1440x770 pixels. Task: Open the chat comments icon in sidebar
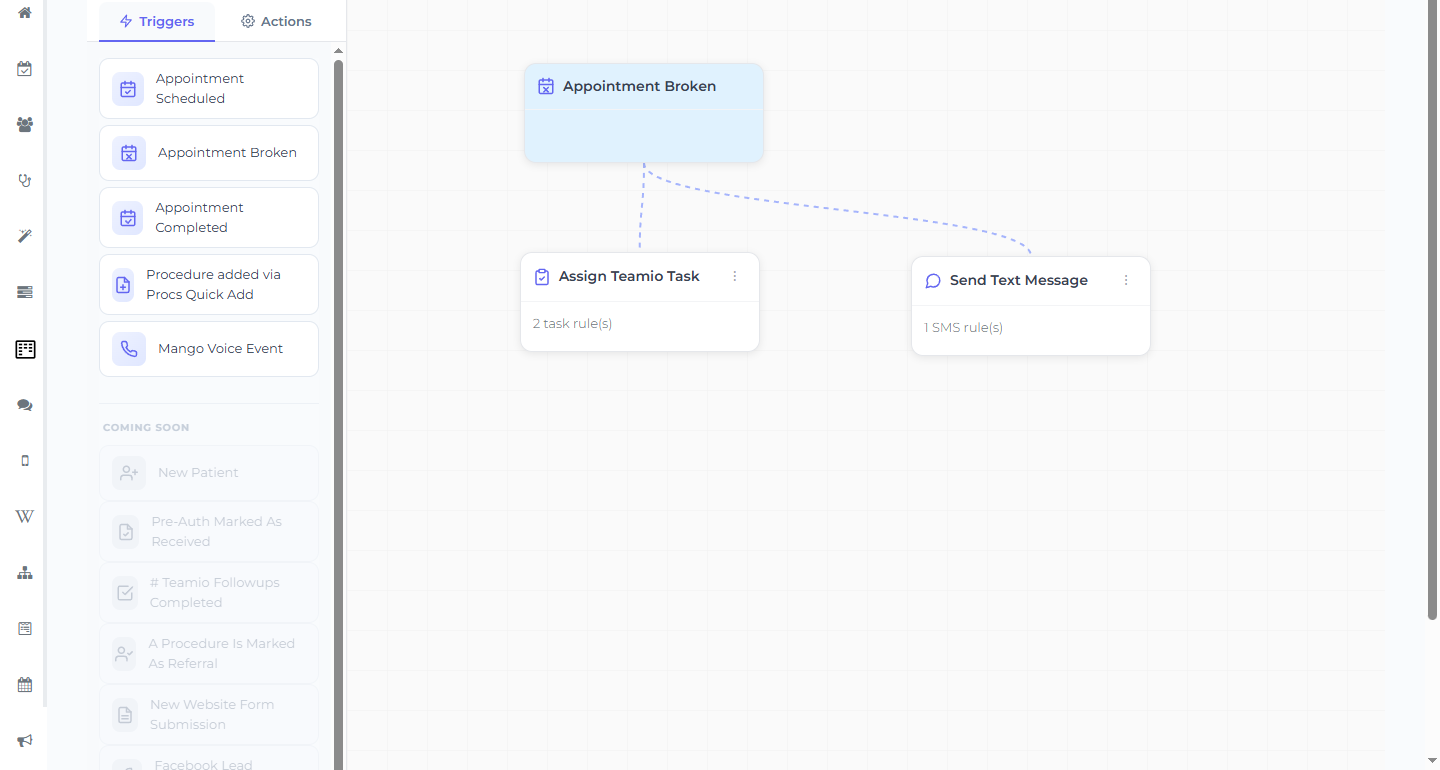pyautogui.click(x=25, y=405)
